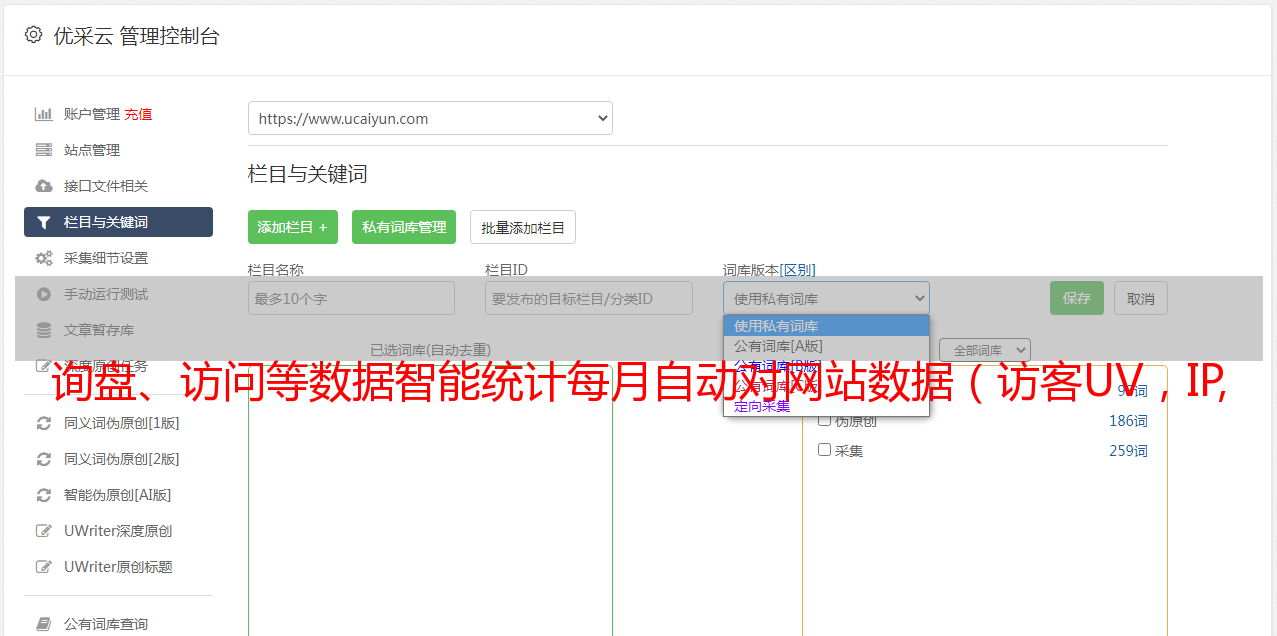Open the UWriter深度原创 edit icon

coord(44,531)
